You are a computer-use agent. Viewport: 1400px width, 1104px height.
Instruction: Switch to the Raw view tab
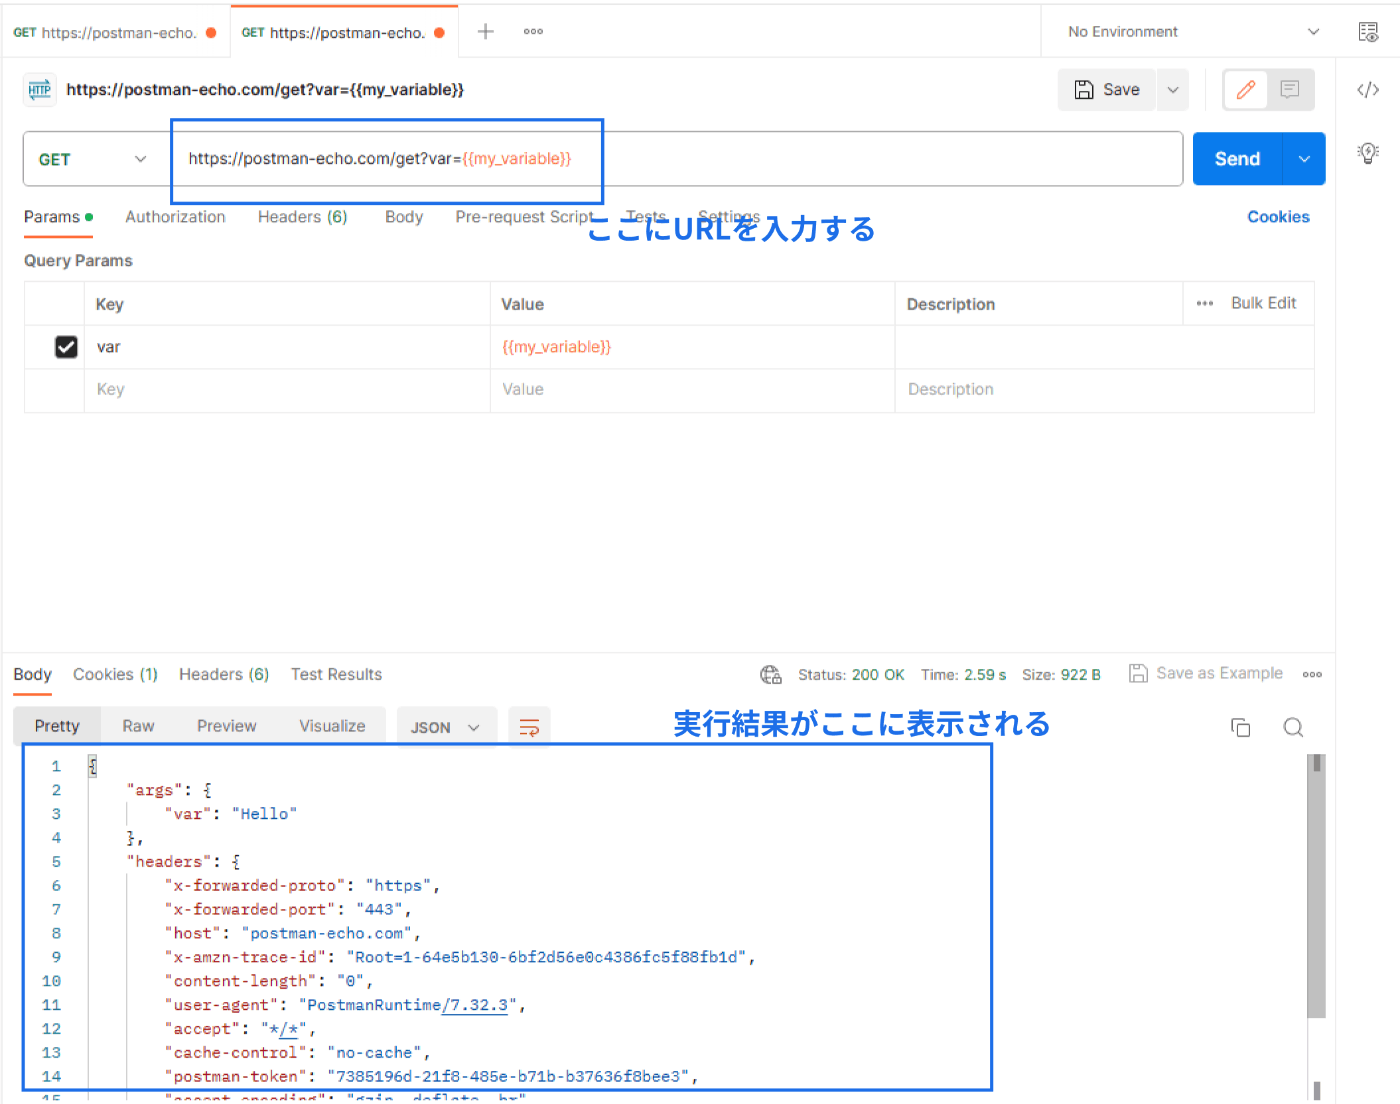(x=138, y=726)
